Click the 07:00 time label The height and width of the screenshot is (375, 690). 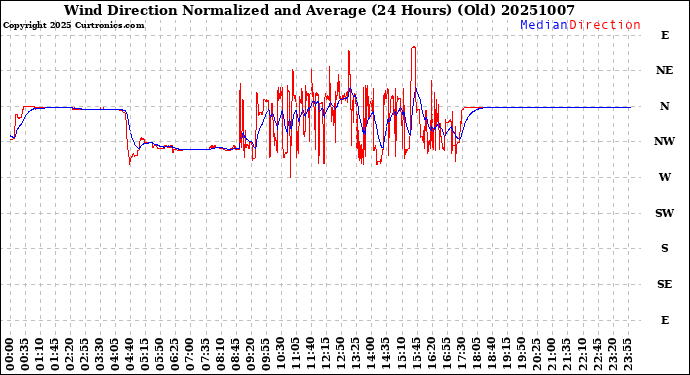tap(190, 354)
